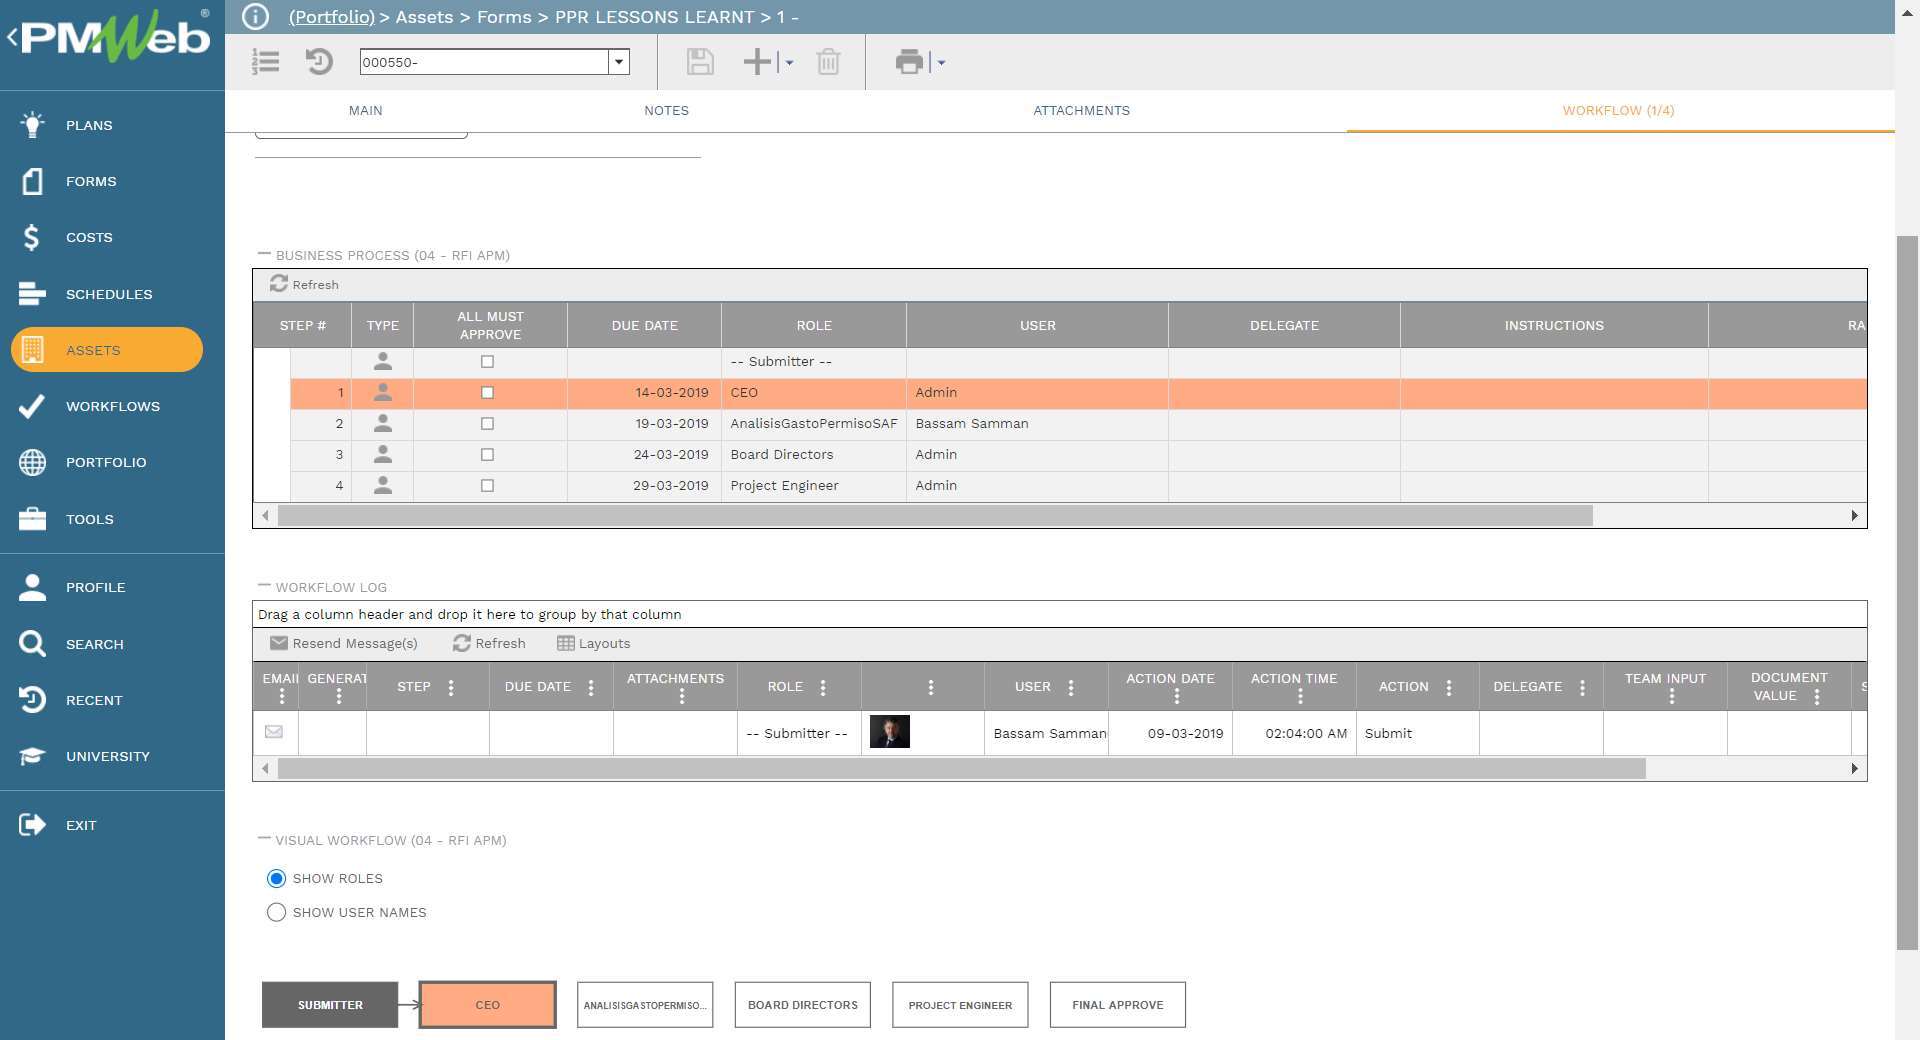Click user type icon in CEO row
The image size is (1920, 1040).
click(x=382, y=393)
